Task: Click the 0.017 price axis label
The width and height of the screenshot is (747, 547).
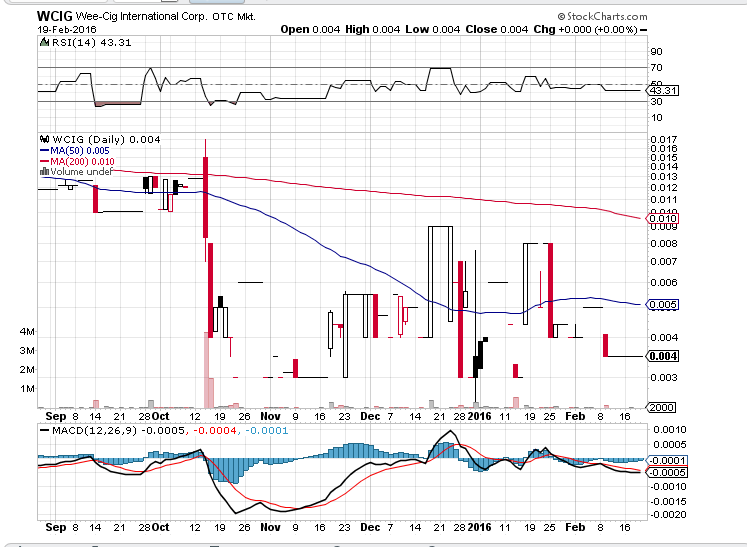Action: 664,140
